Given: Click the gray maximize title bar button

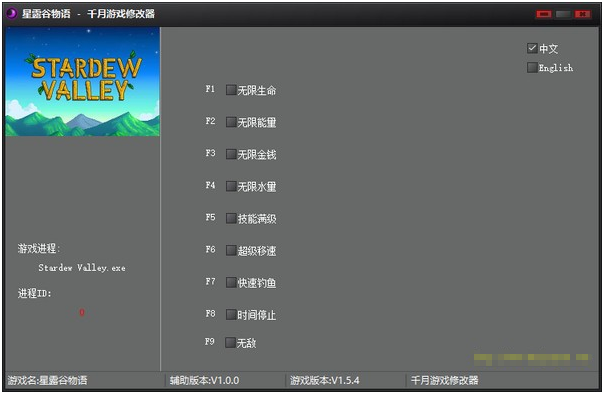Looking at the screenshot, I should pos(563,14).
